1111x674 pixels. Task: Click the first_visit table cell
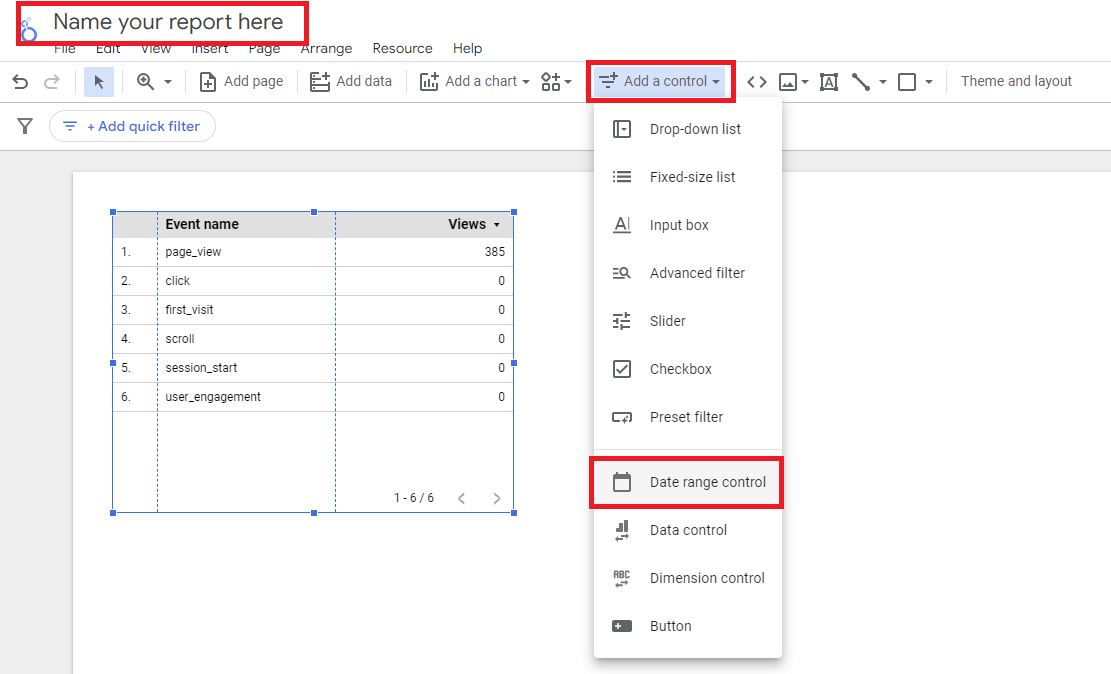tap(189, 310)
